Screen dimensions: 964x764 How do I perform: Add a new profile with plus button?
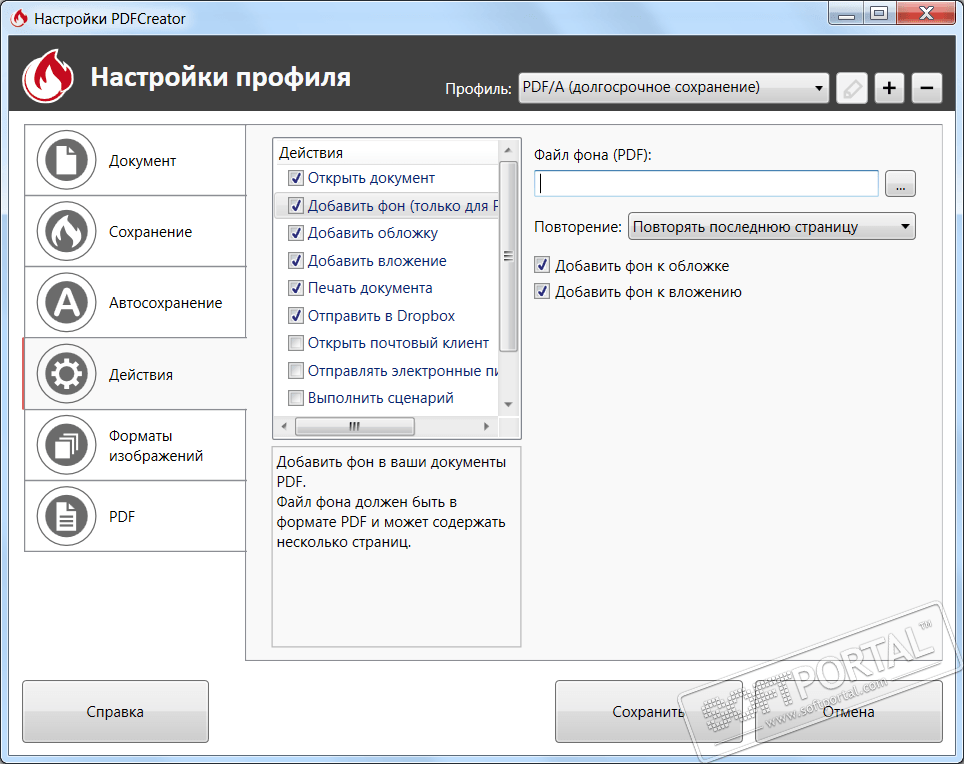pos(889,88)
